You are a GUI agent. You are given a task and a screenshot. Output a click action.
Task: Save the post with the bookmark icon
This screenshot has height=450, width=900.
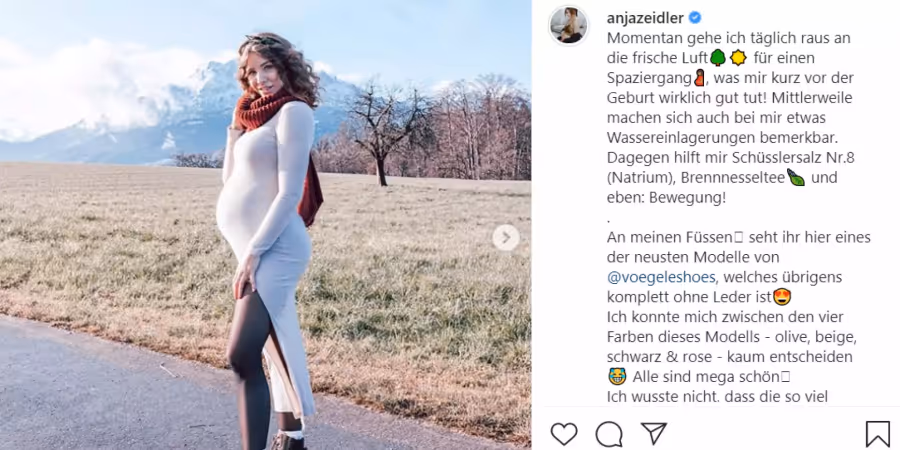(878, 434)
